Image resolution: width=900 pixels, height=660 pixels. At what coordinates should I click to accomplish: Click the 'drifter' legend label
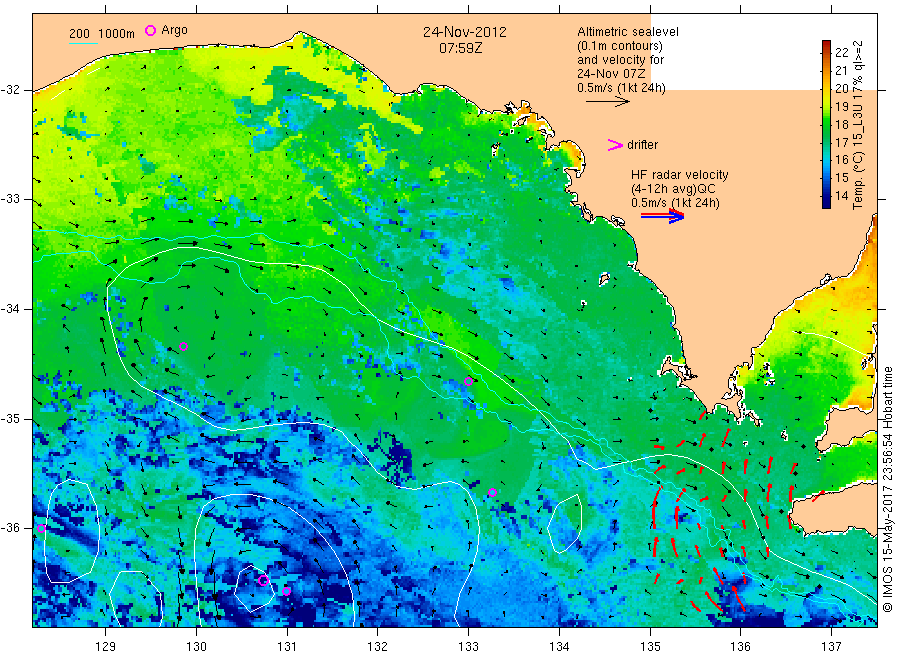(x=642, y=145)
